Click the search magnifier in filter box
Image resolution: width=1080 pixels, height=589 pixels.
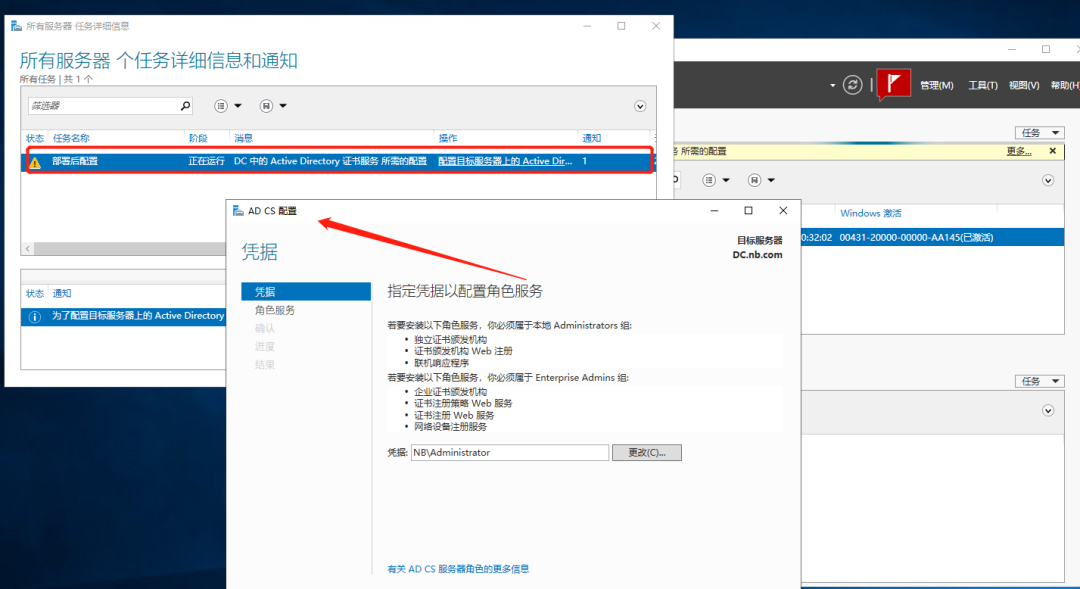(185, 105)
